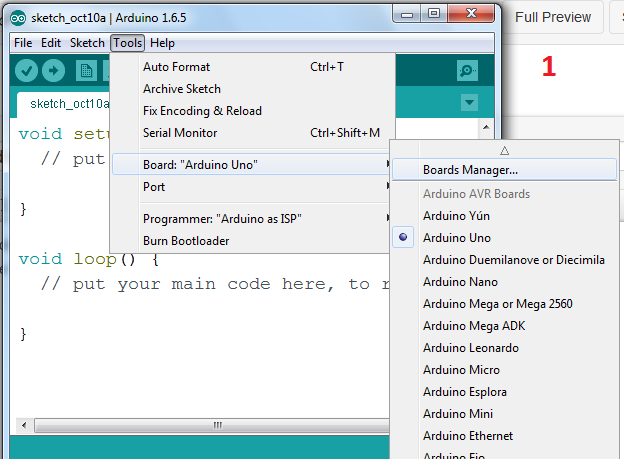Close the Tools menu
Viewport: 624px width, 459px height.
click(127, 43)
